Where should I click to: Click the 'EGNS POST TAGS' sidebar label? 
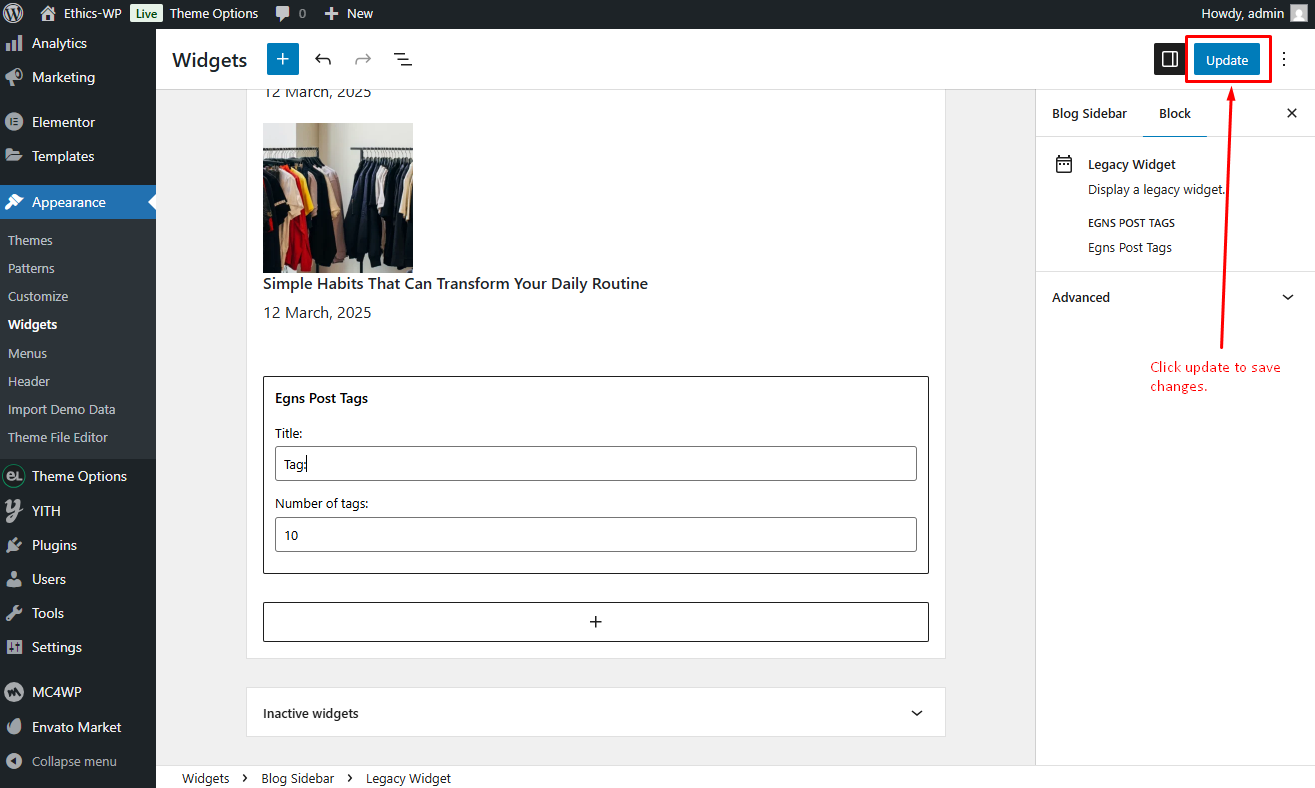[1131, 223]
